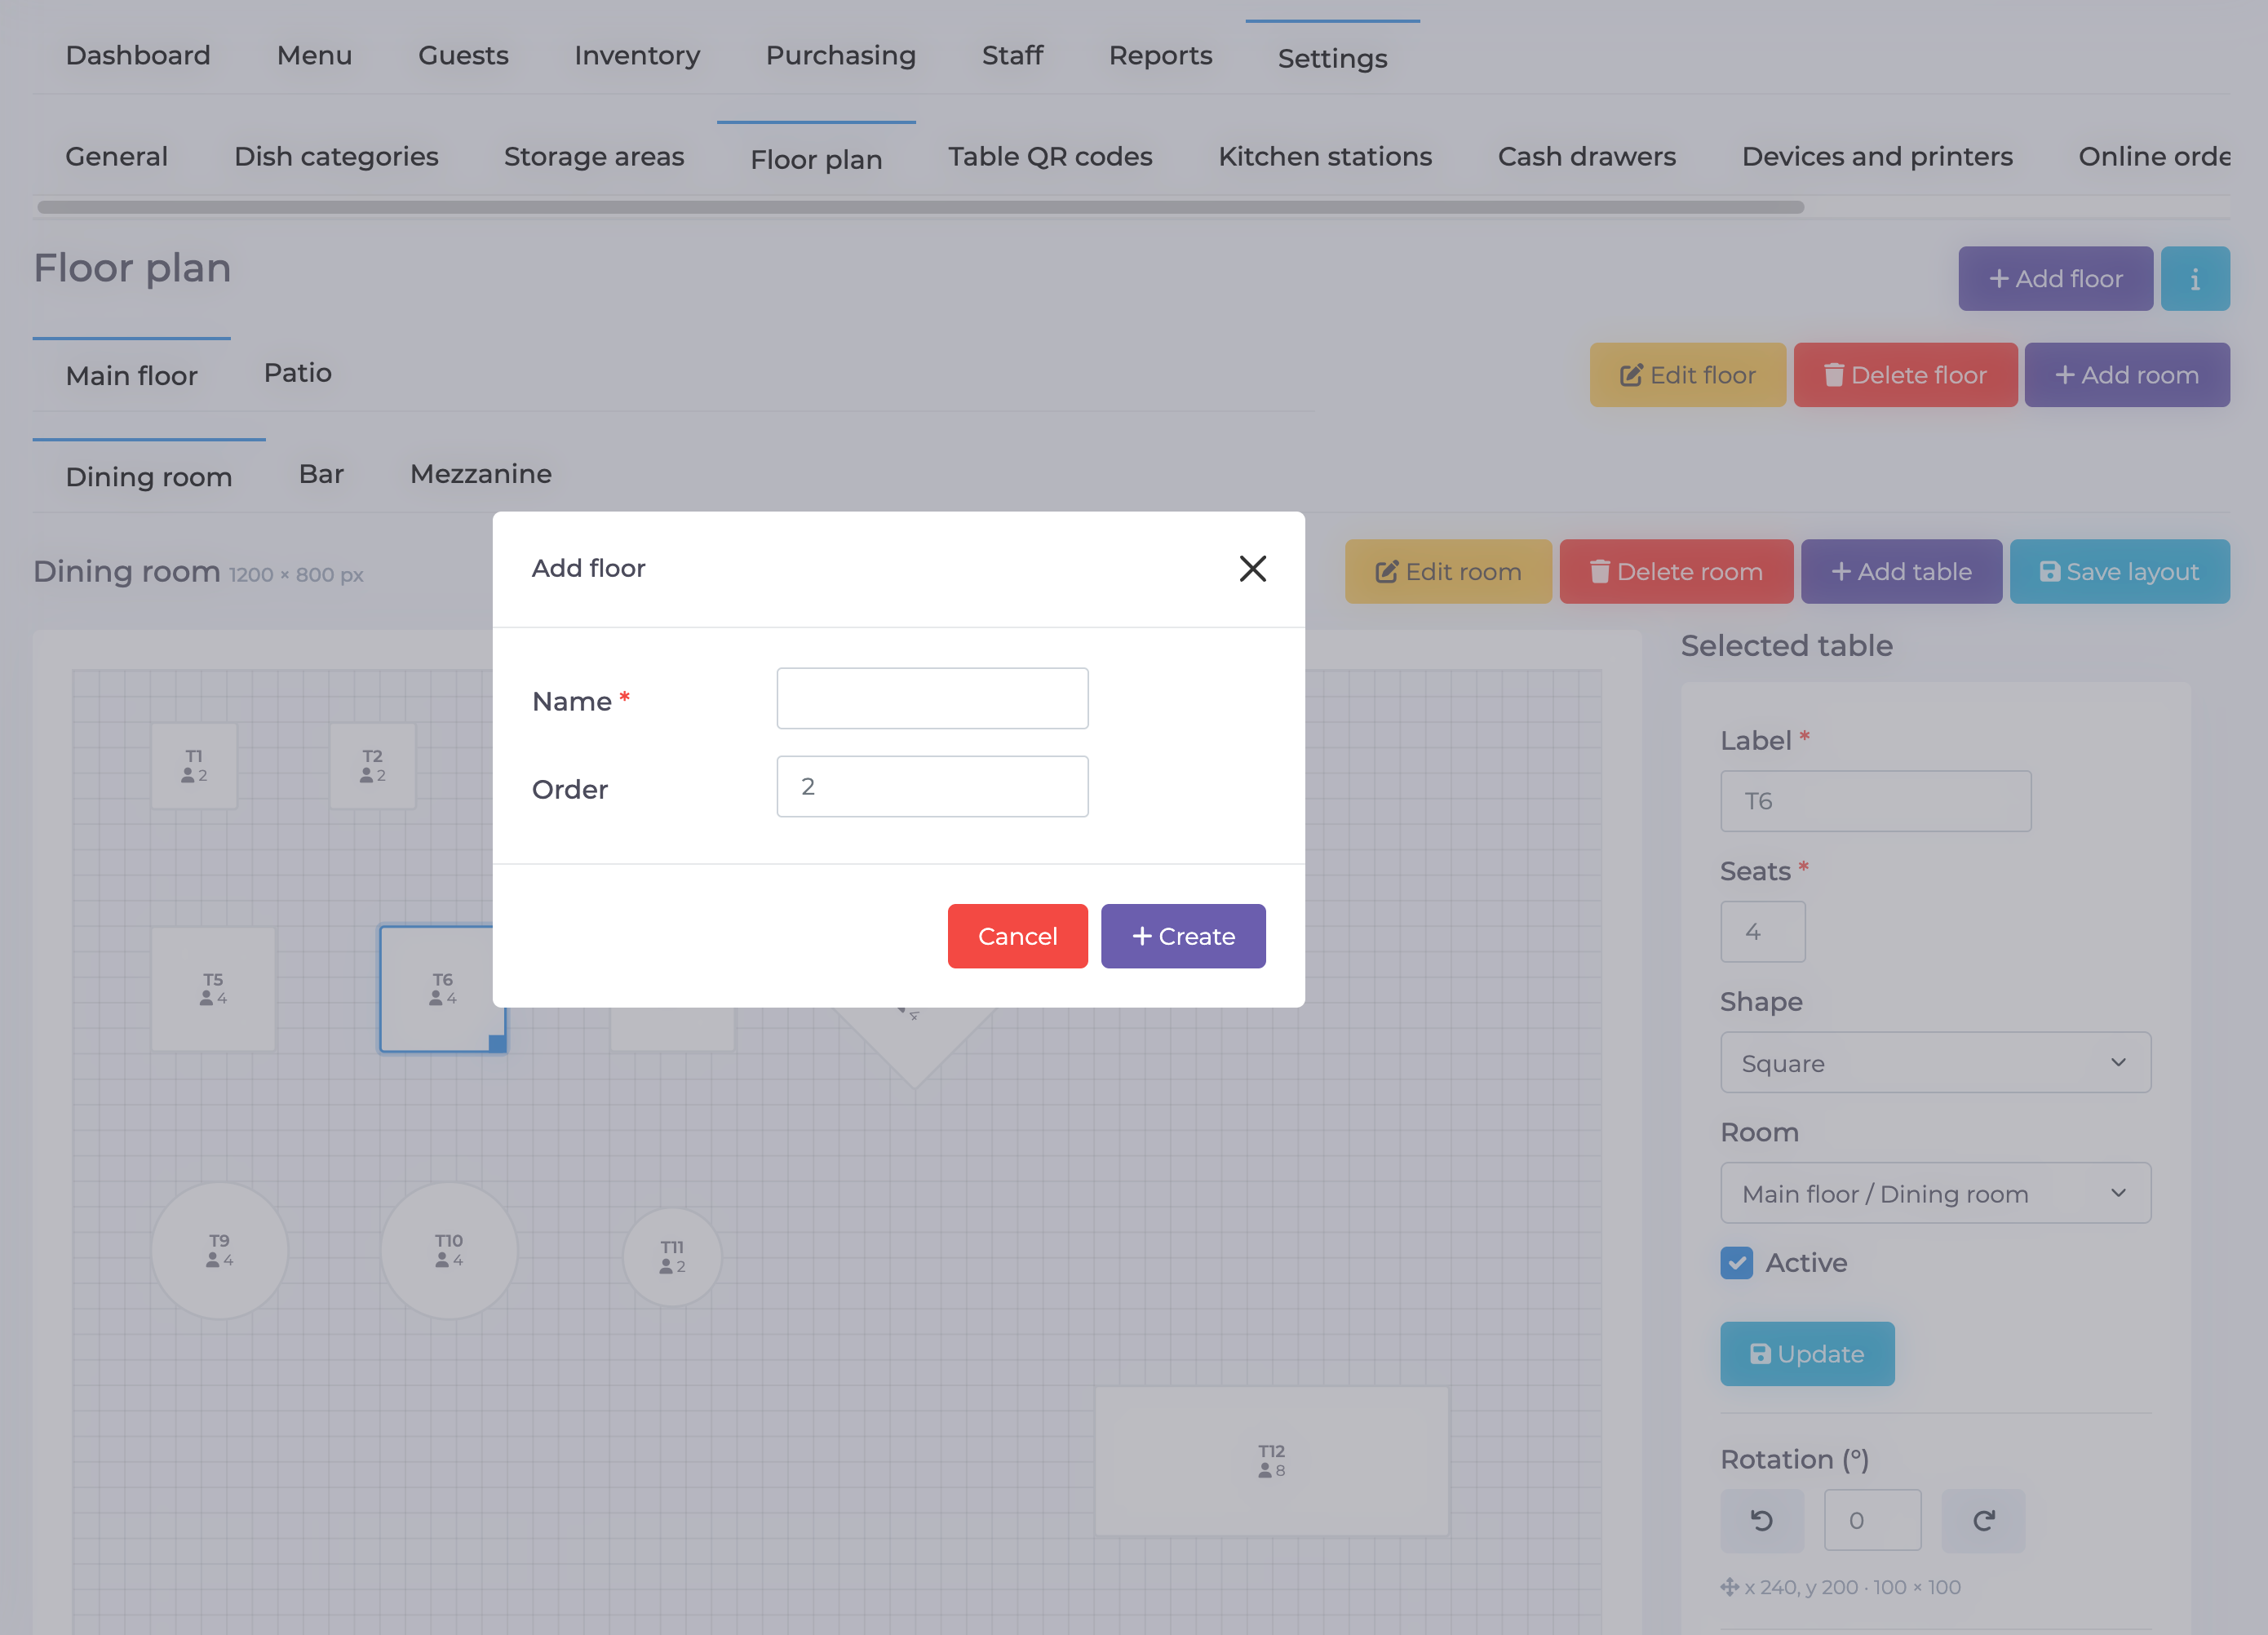
Task: Open the Bar room tab
Action: click(321, 474)
